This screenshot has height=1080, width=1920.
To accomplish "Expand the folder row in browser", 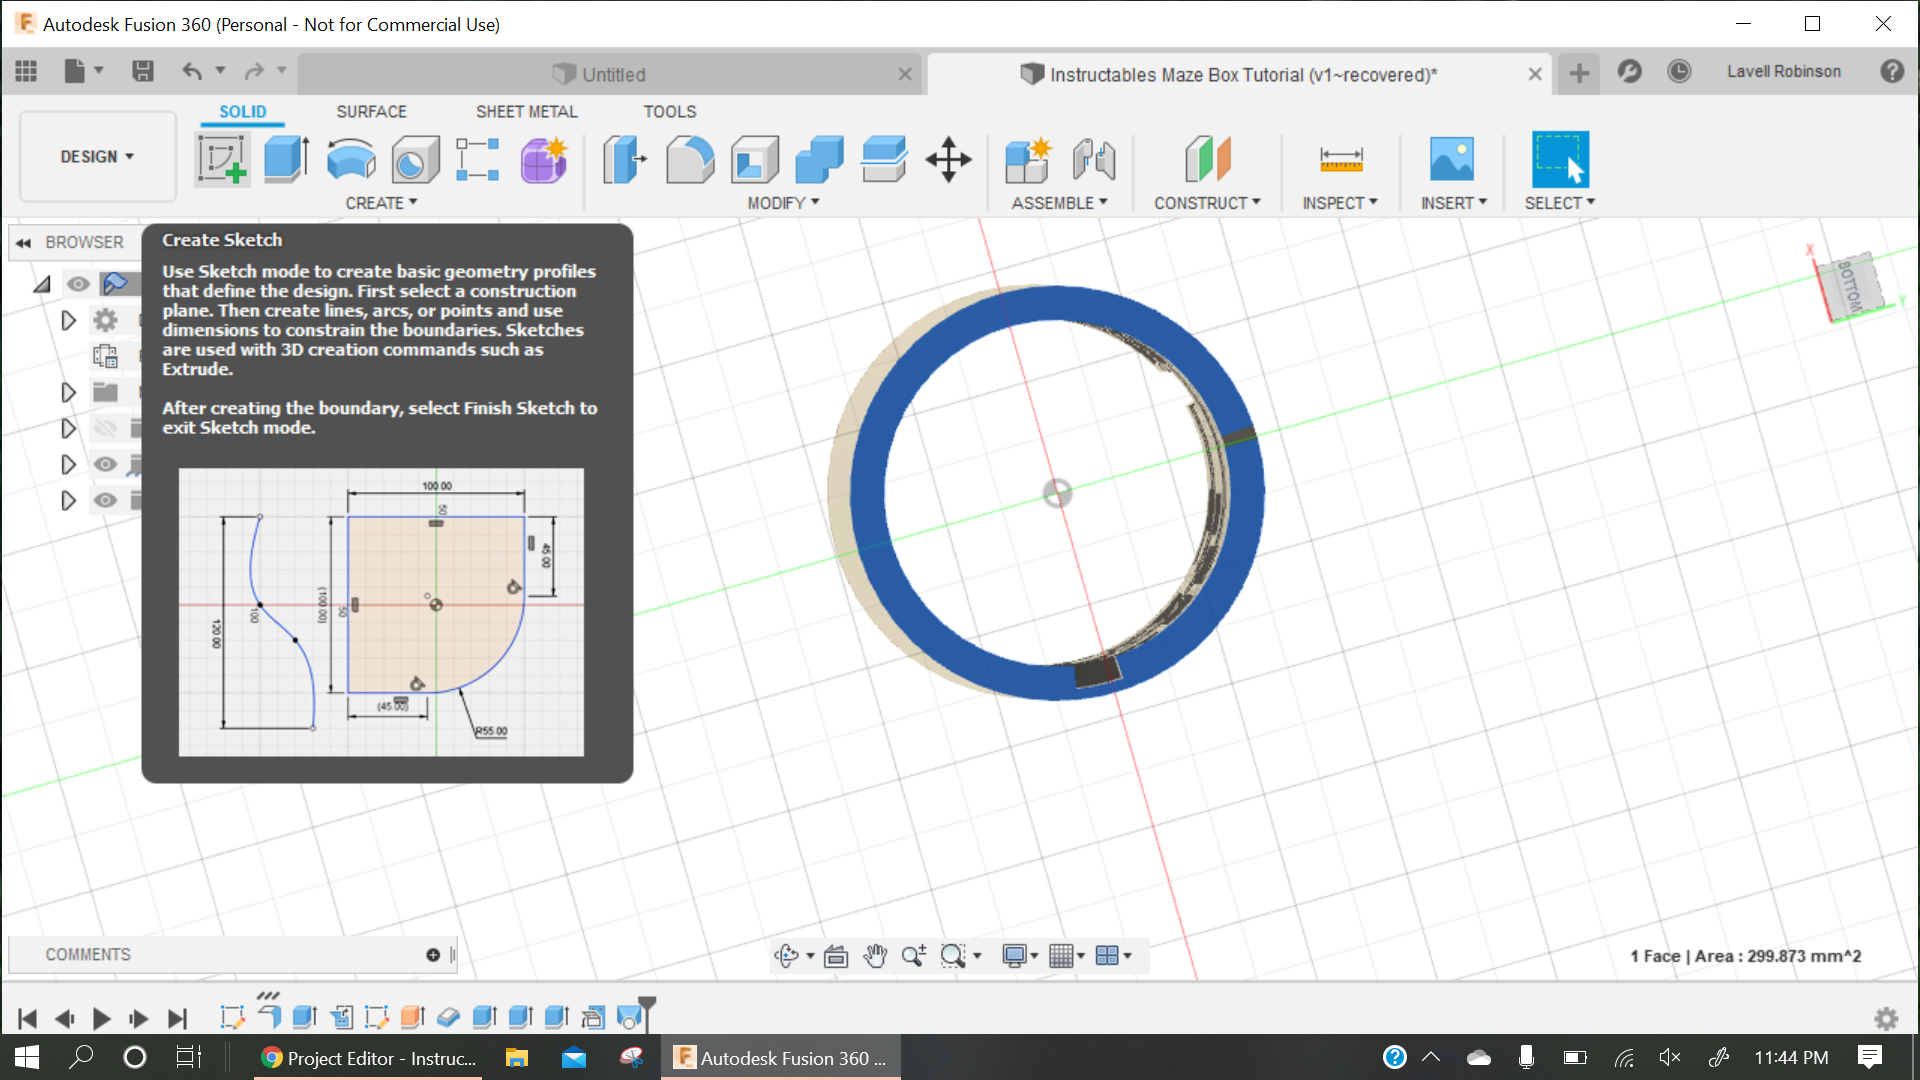I will (68, 393).
